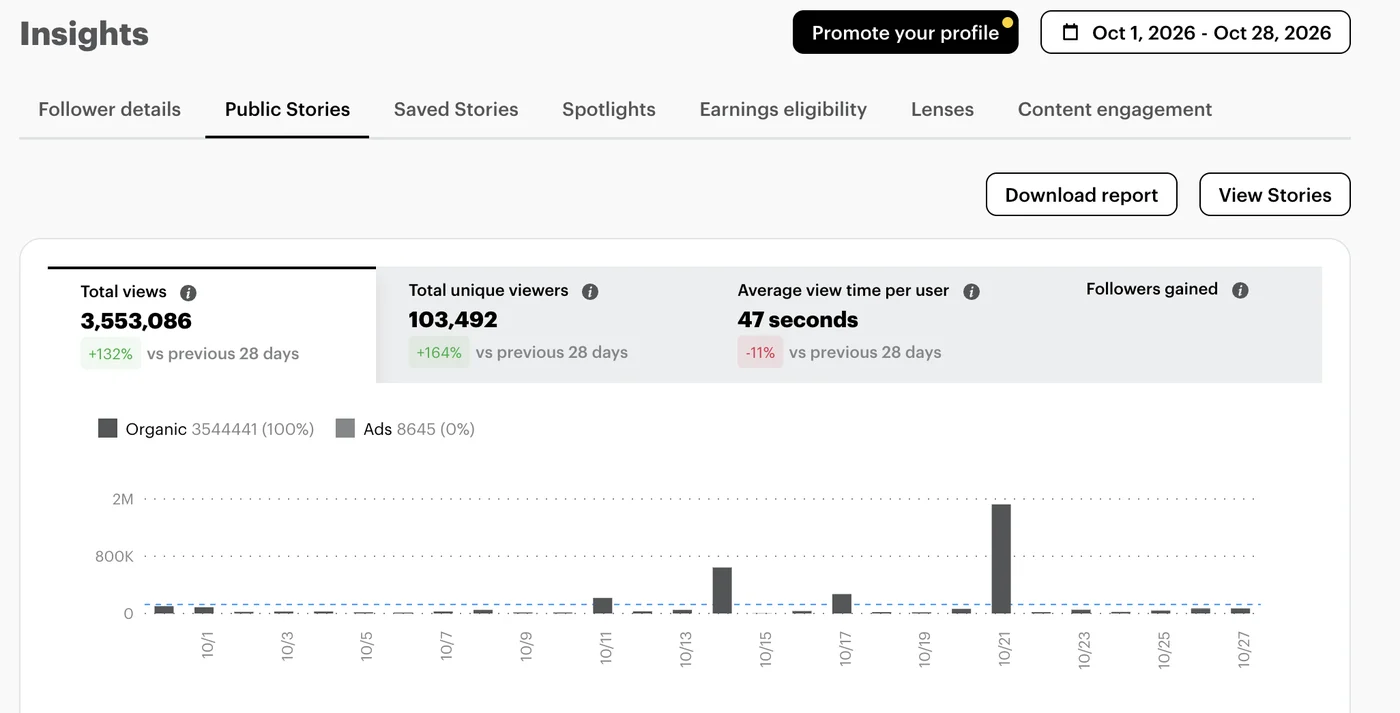Click the 47 seconds value
The height and width of the screenshot is (713, 1400).
pos(798,320)
